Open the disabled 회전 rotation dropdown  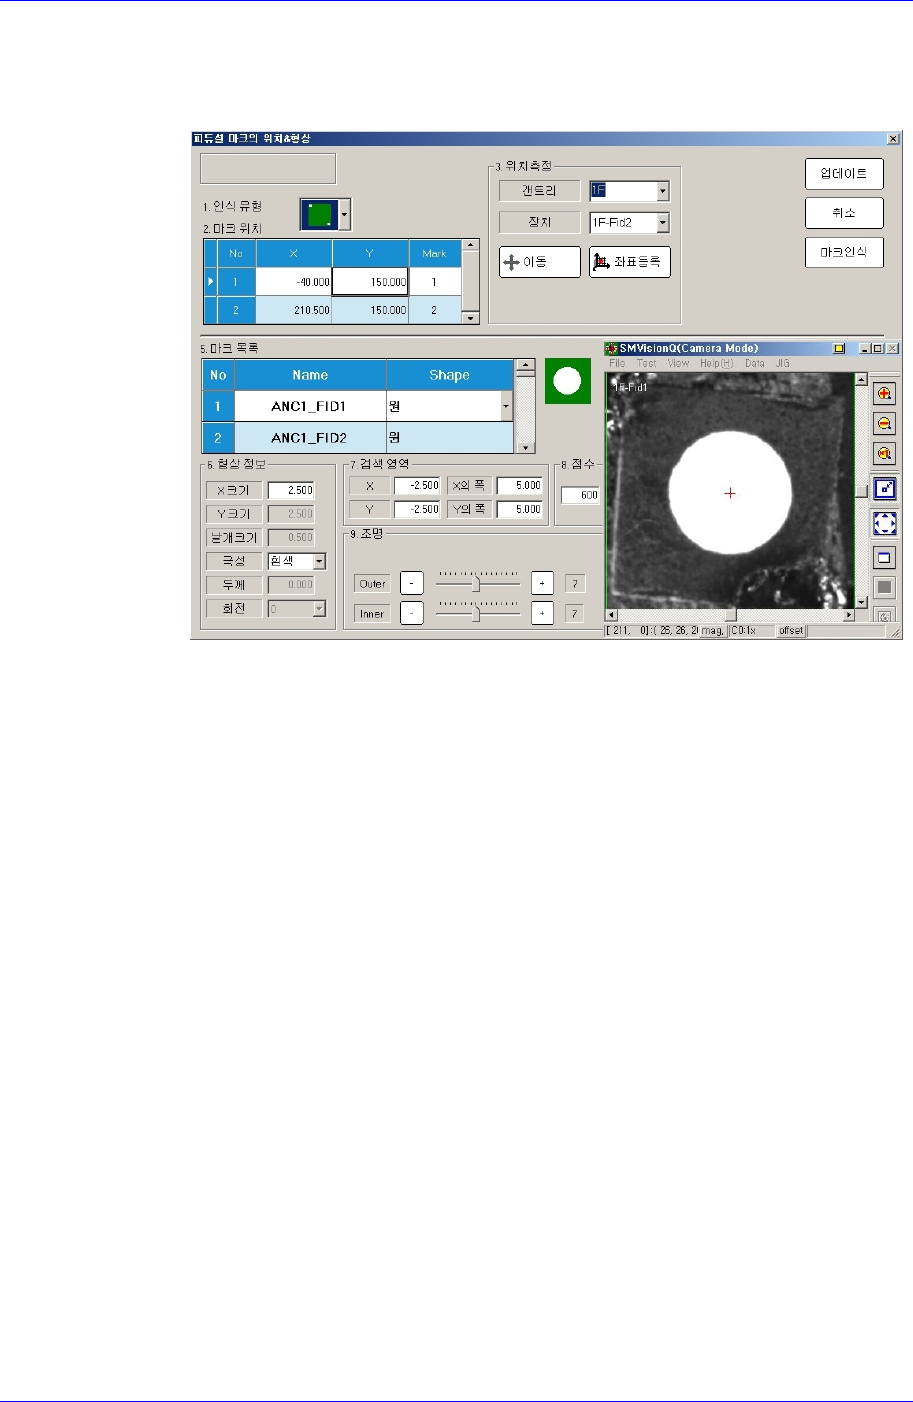pos(319,608)
